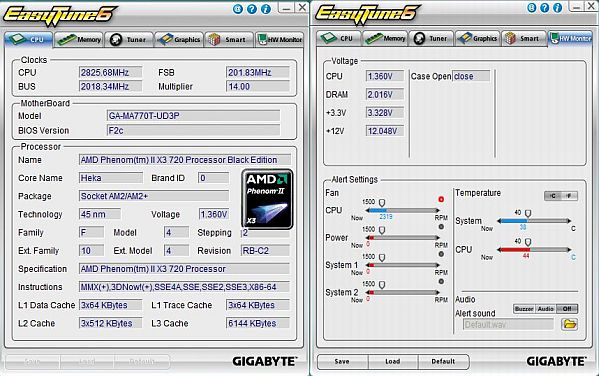The image size is (599, 376).
Task: Click Save button in right window
Action: pos(342,361)
